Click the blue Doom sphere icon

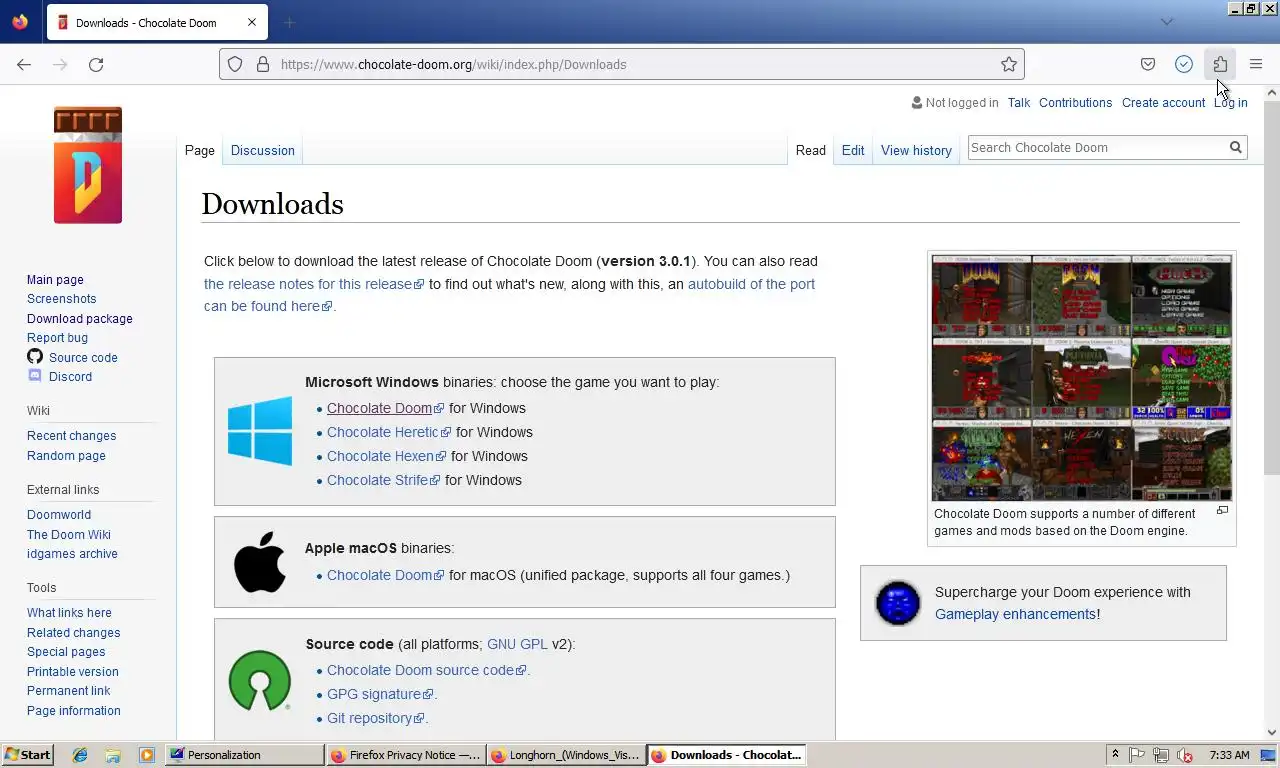pyautogui.click(x=898, y=603)
